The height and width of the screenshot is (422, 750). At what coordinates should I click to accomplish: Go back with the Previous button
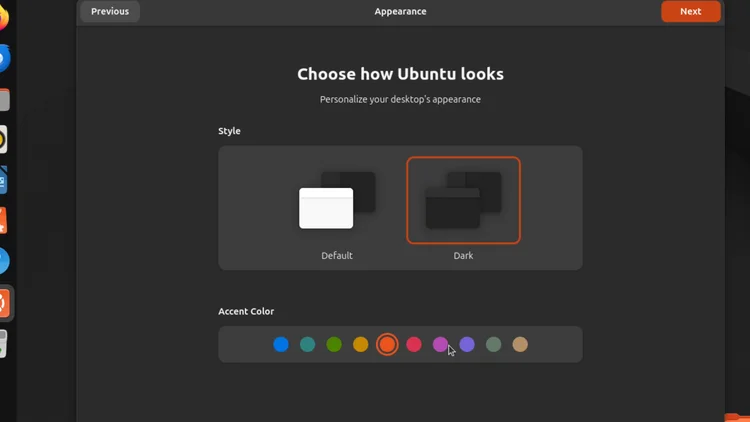[110, 11]
